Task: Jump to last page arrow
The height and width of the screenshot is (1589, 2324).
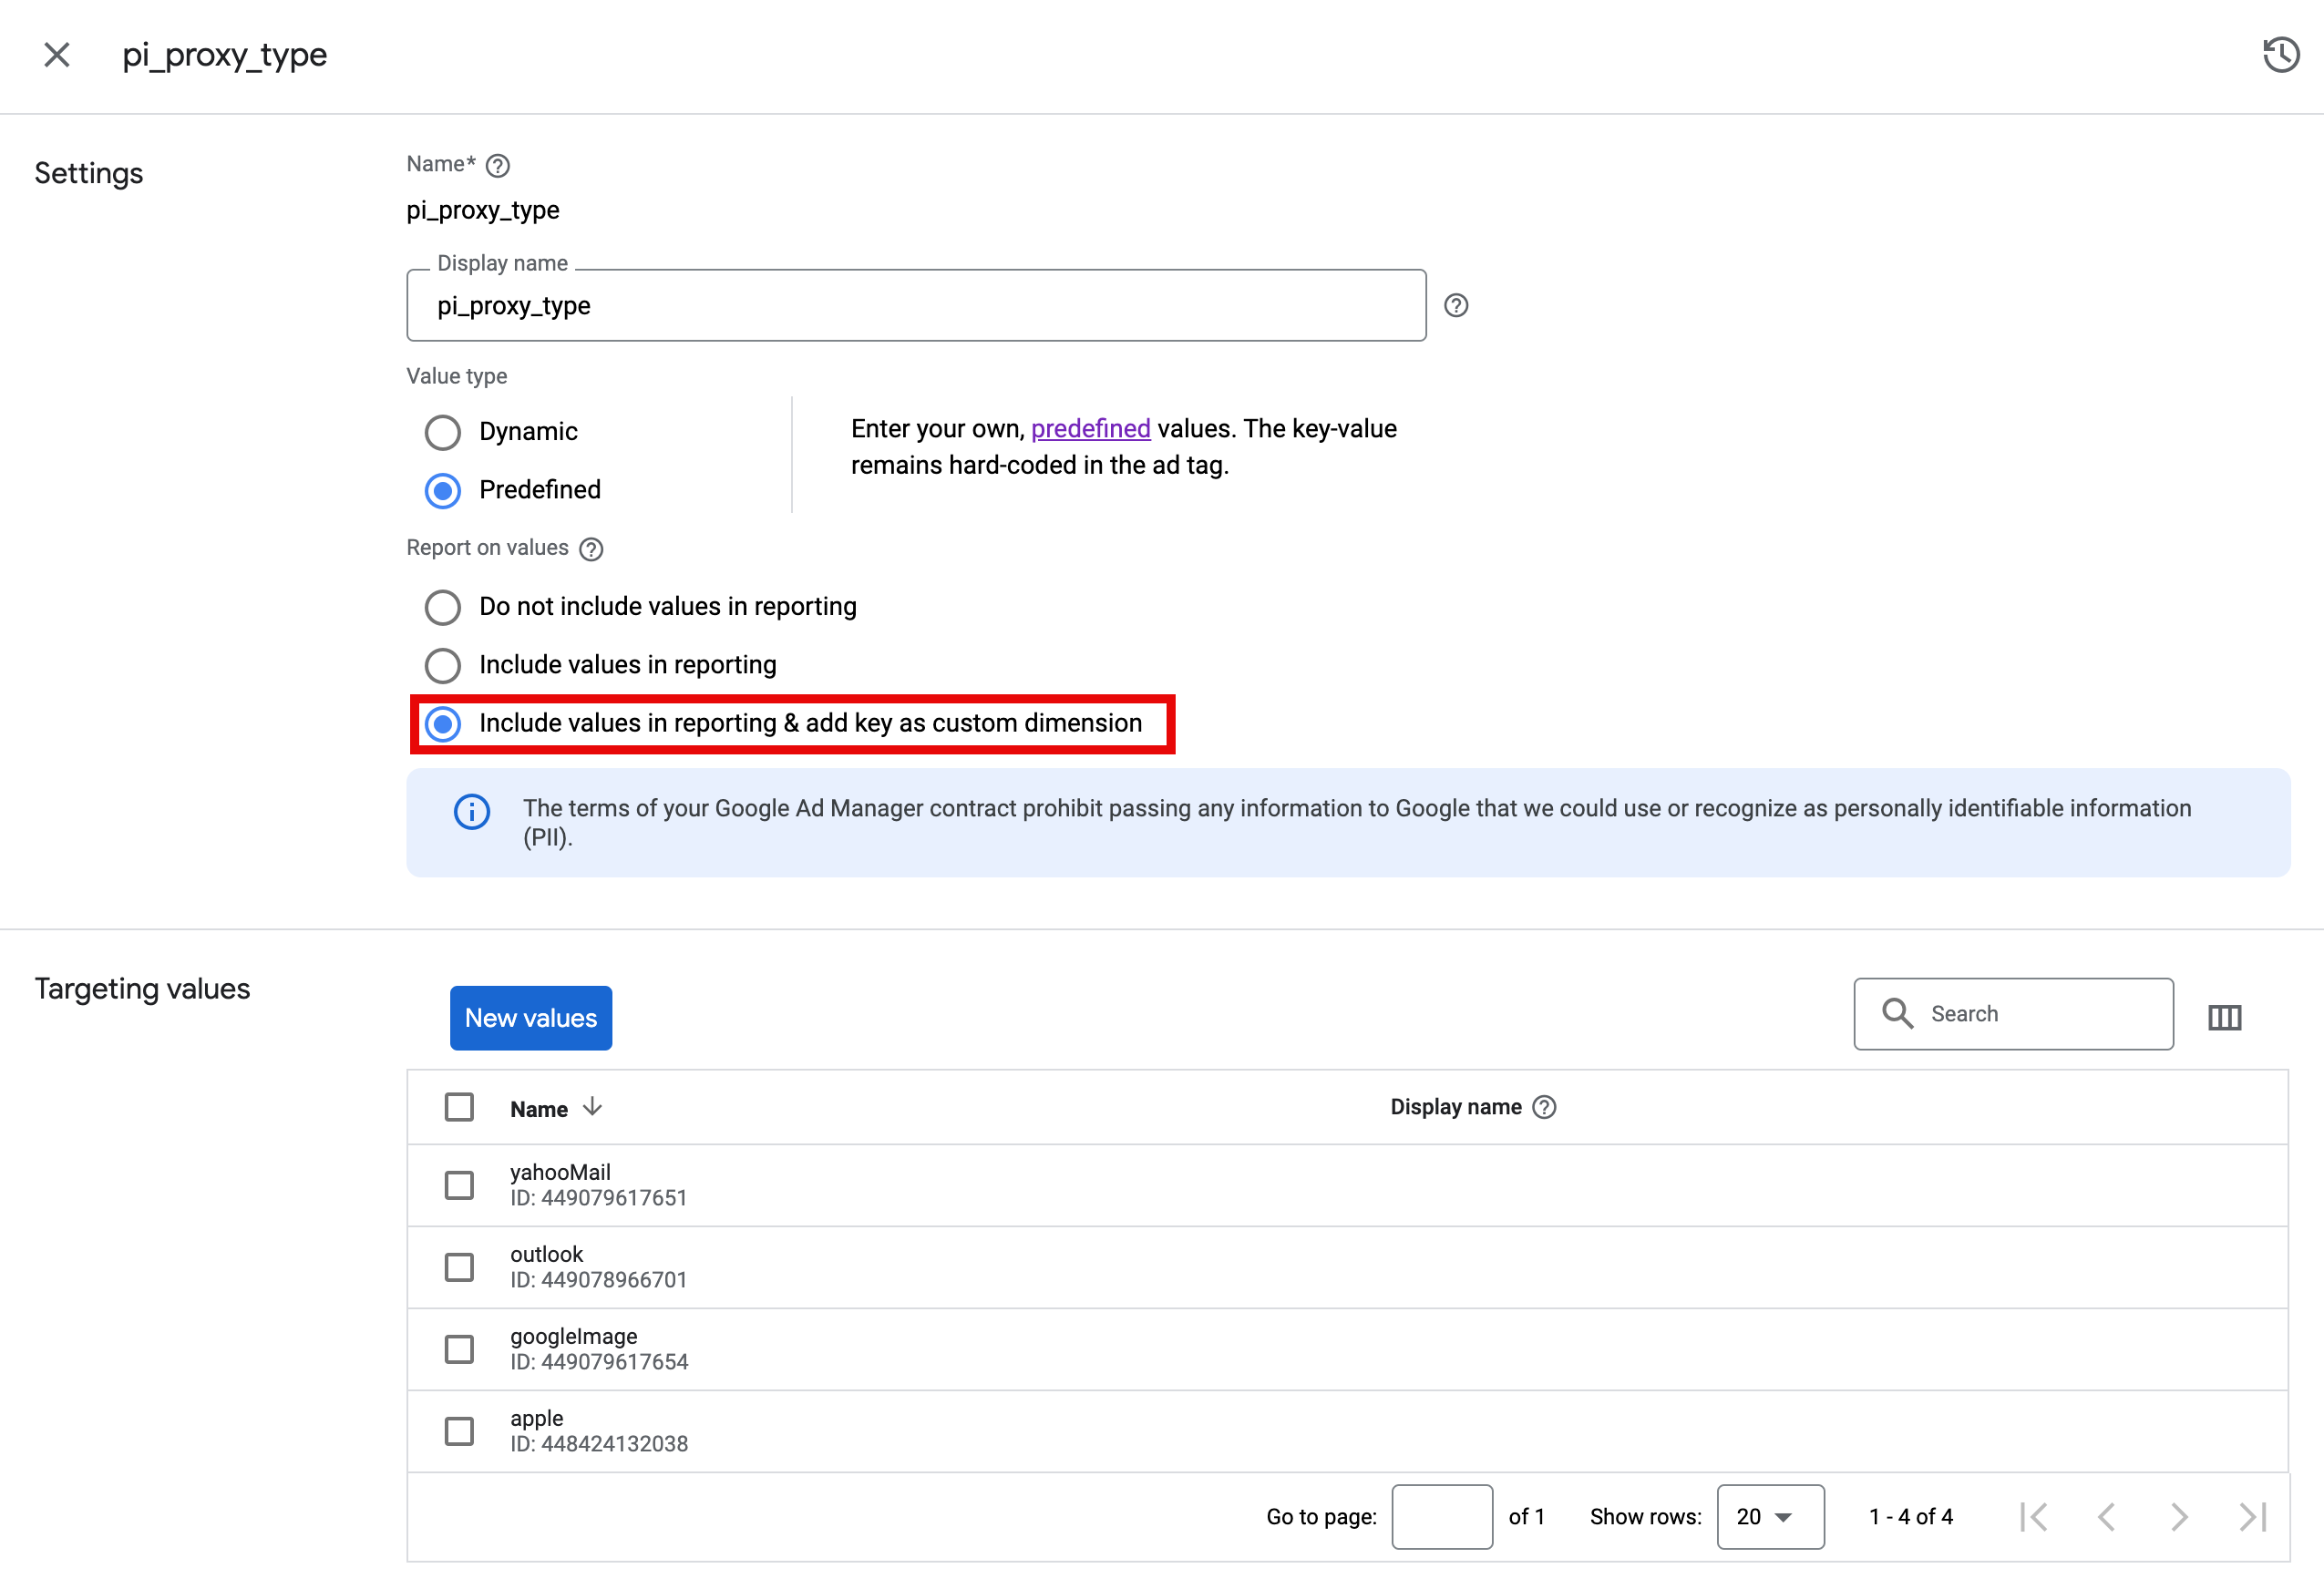Action: [x=2252, y=1516]
